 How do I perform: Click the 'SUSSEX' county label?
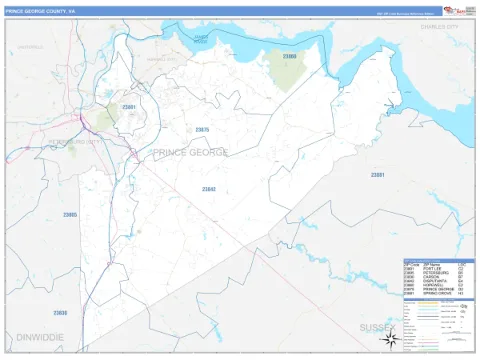[x=378, y=328]
